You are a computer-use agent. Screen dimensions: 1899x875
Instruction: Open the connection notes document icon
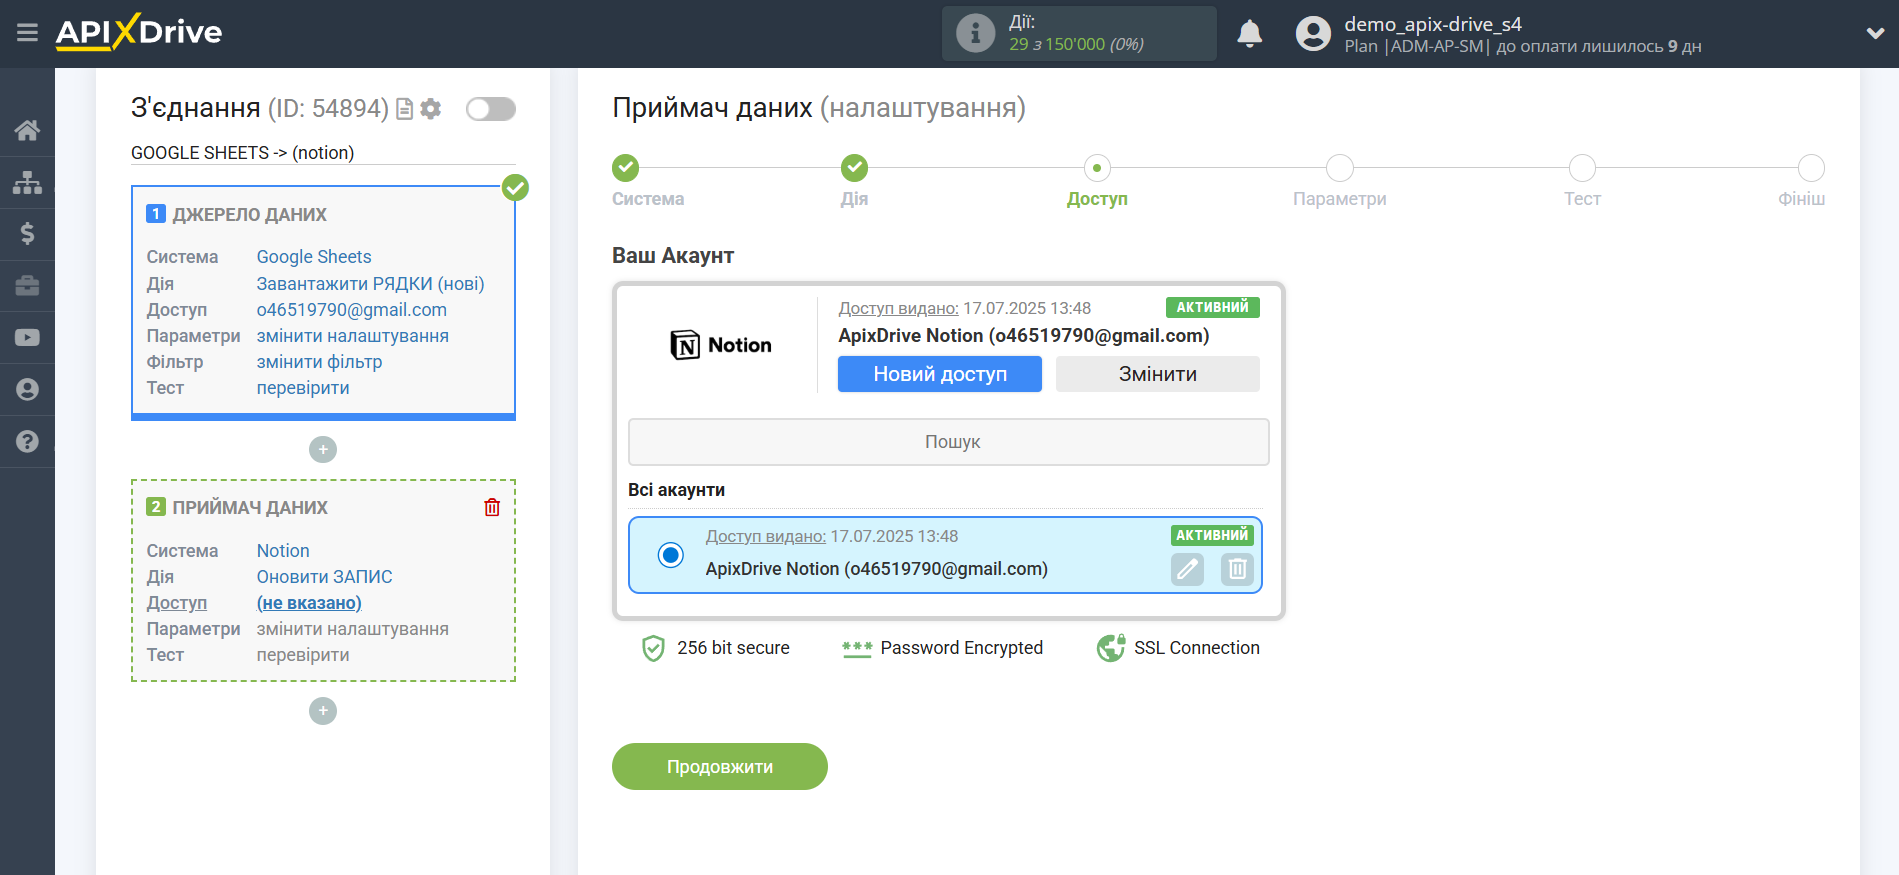(x=404, y=109)
